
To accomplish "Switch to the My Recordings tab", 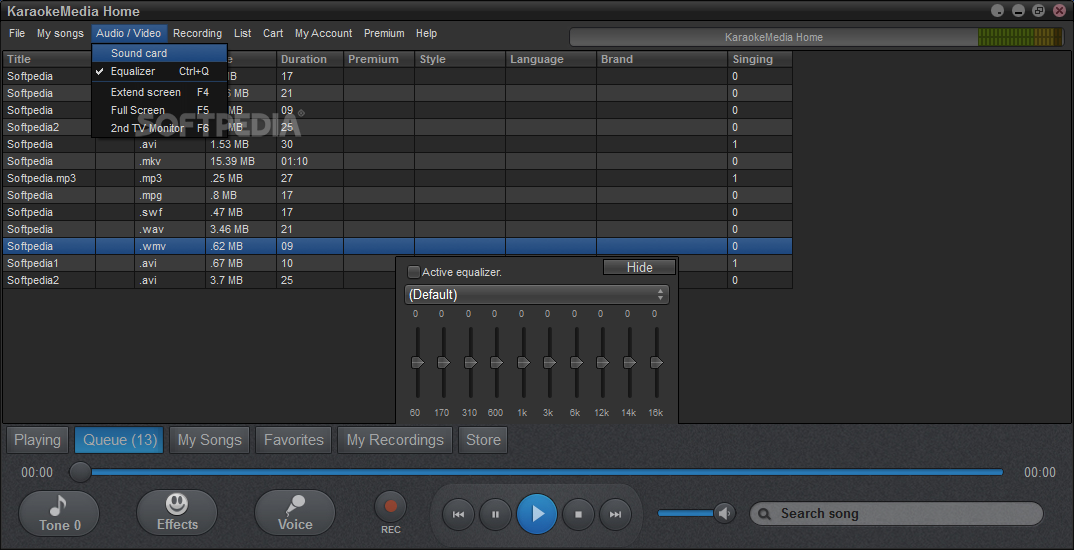I will point(395,440).
